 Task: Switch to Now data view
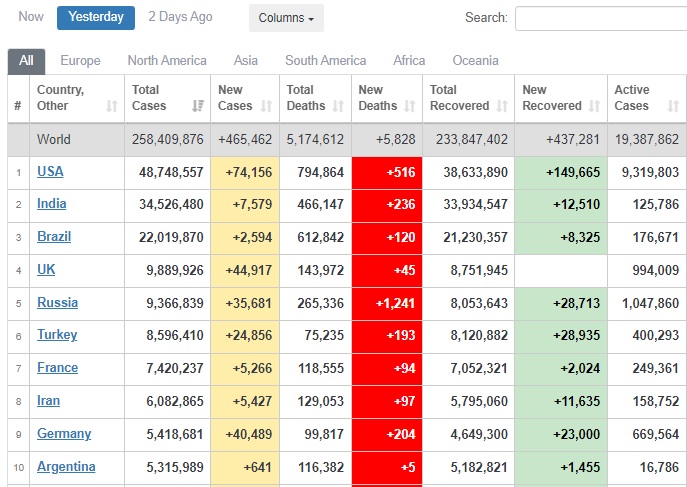pyautogui.click(x=31, y=17)
